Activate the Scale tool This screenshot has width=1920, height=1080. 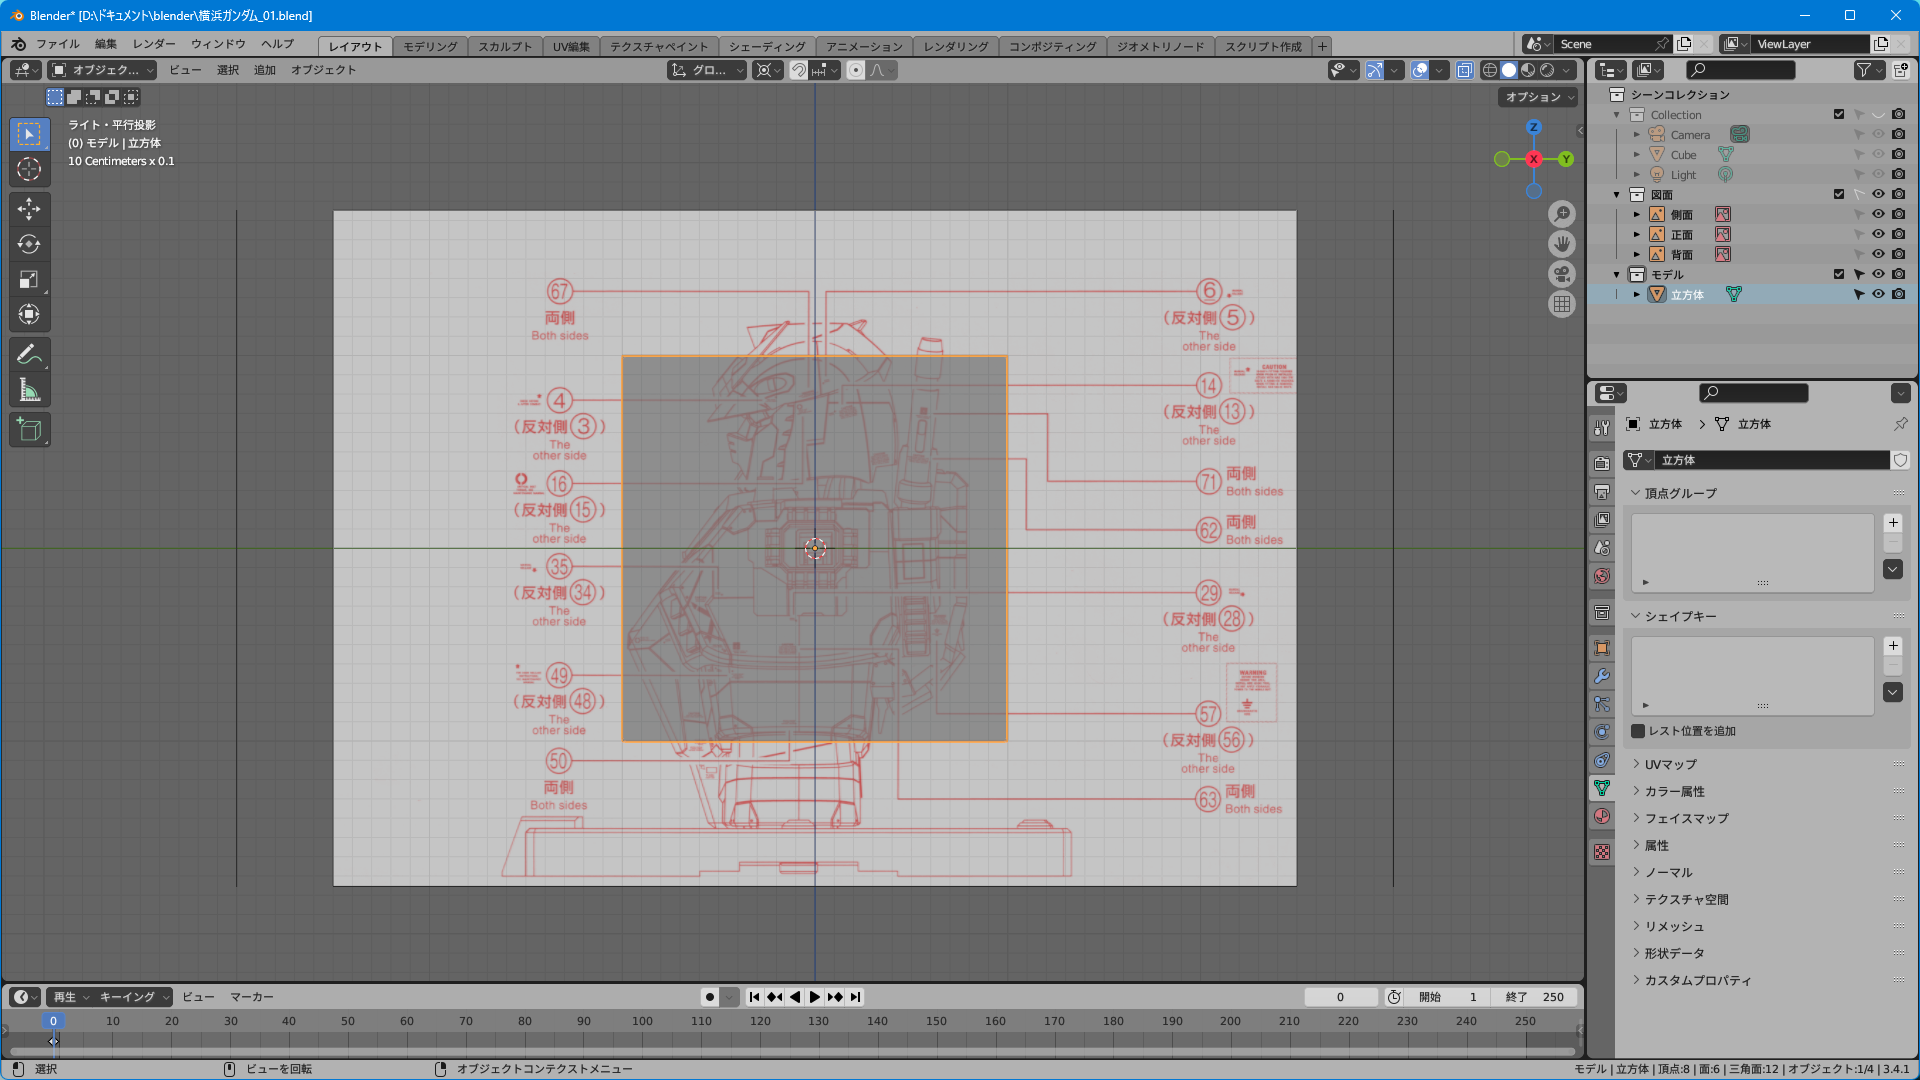tap(29, 280)
